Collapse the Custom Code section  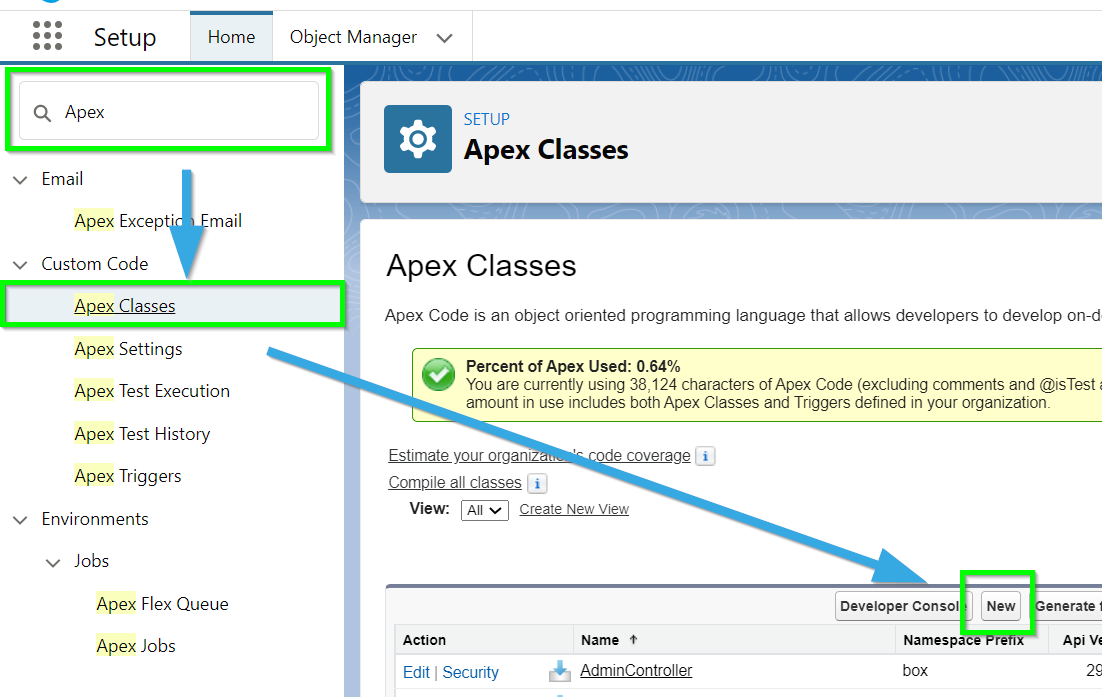[20, 265]
